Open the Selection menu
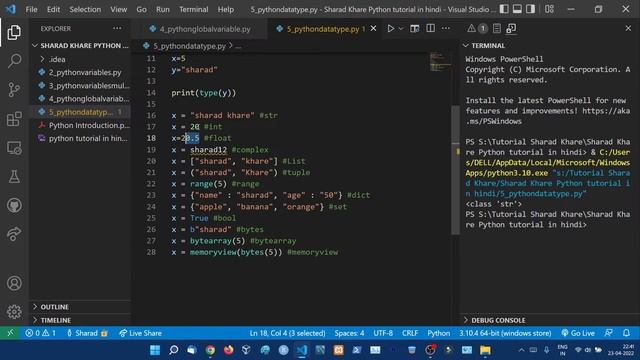Viewport: 640px width, 360px height. click(x=85, y=9)
